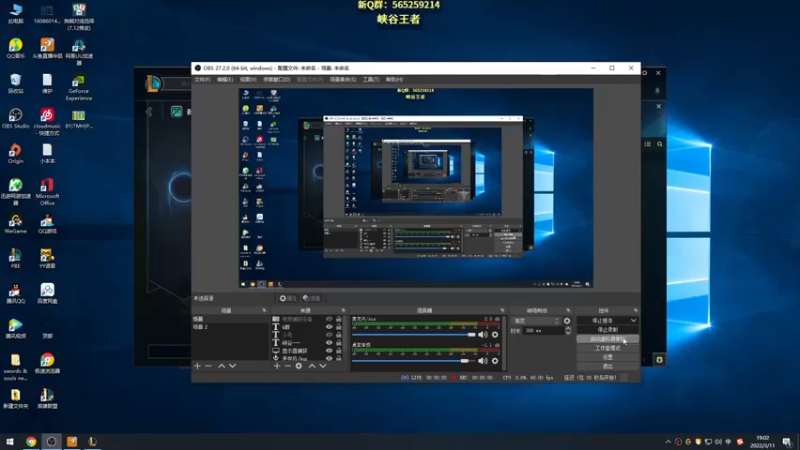Move source down in Sources panel

[x=323, y=366]
